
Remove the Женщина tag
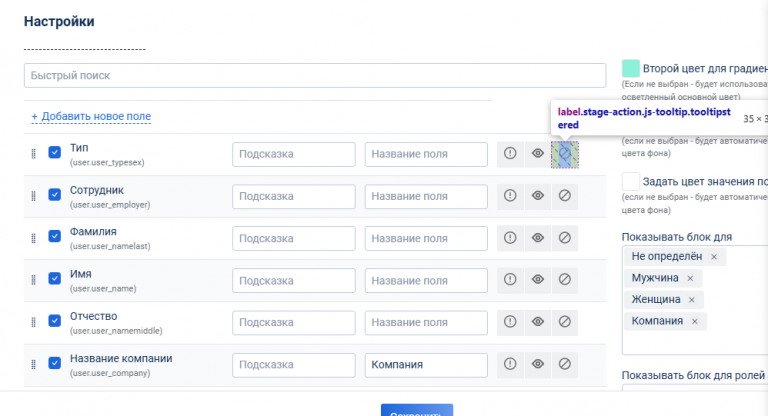pyautogui.click(x=692, y=300)
